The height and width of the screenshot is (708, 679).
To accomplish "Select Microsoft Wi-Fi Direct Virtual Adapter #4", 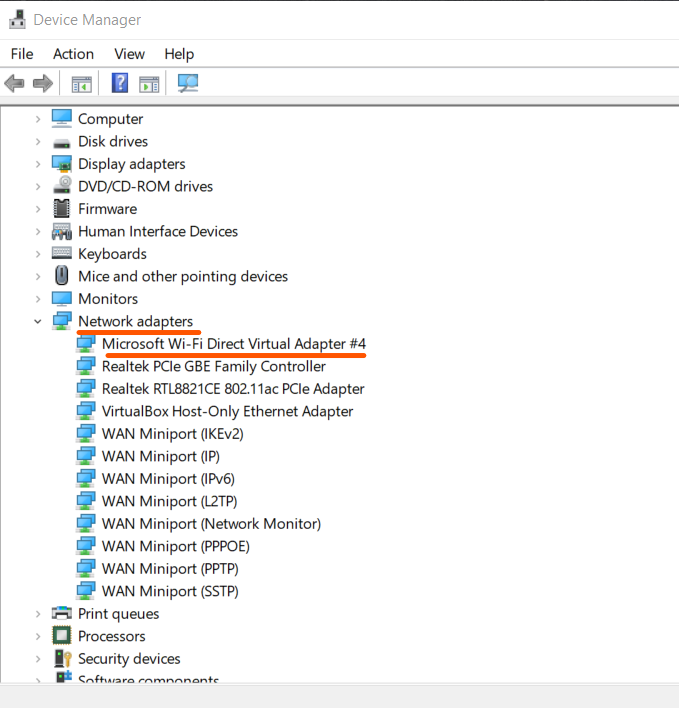I will 234,344.
